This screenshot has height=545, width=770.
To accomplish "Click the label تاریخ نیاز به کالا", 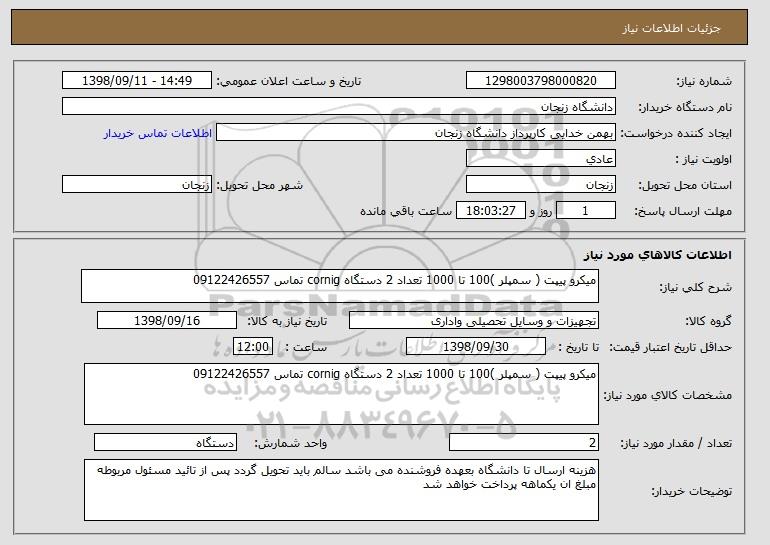I will pos(287,321).
